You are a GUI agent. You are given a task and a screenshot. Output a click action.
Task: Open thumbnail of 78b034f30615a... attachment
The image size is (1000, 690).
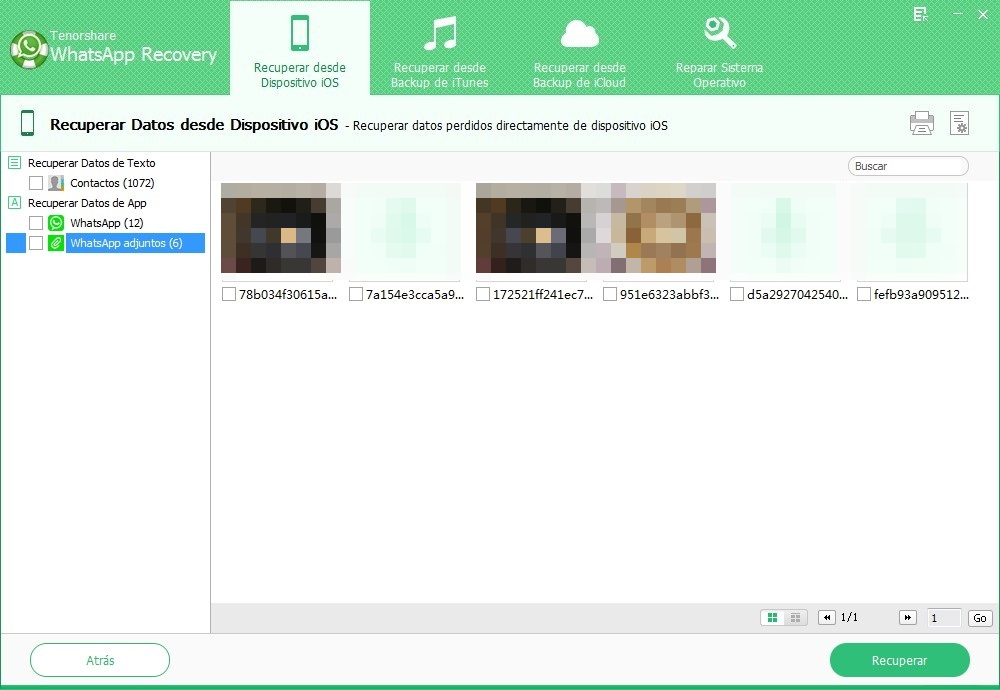click(x=281, y=228)
